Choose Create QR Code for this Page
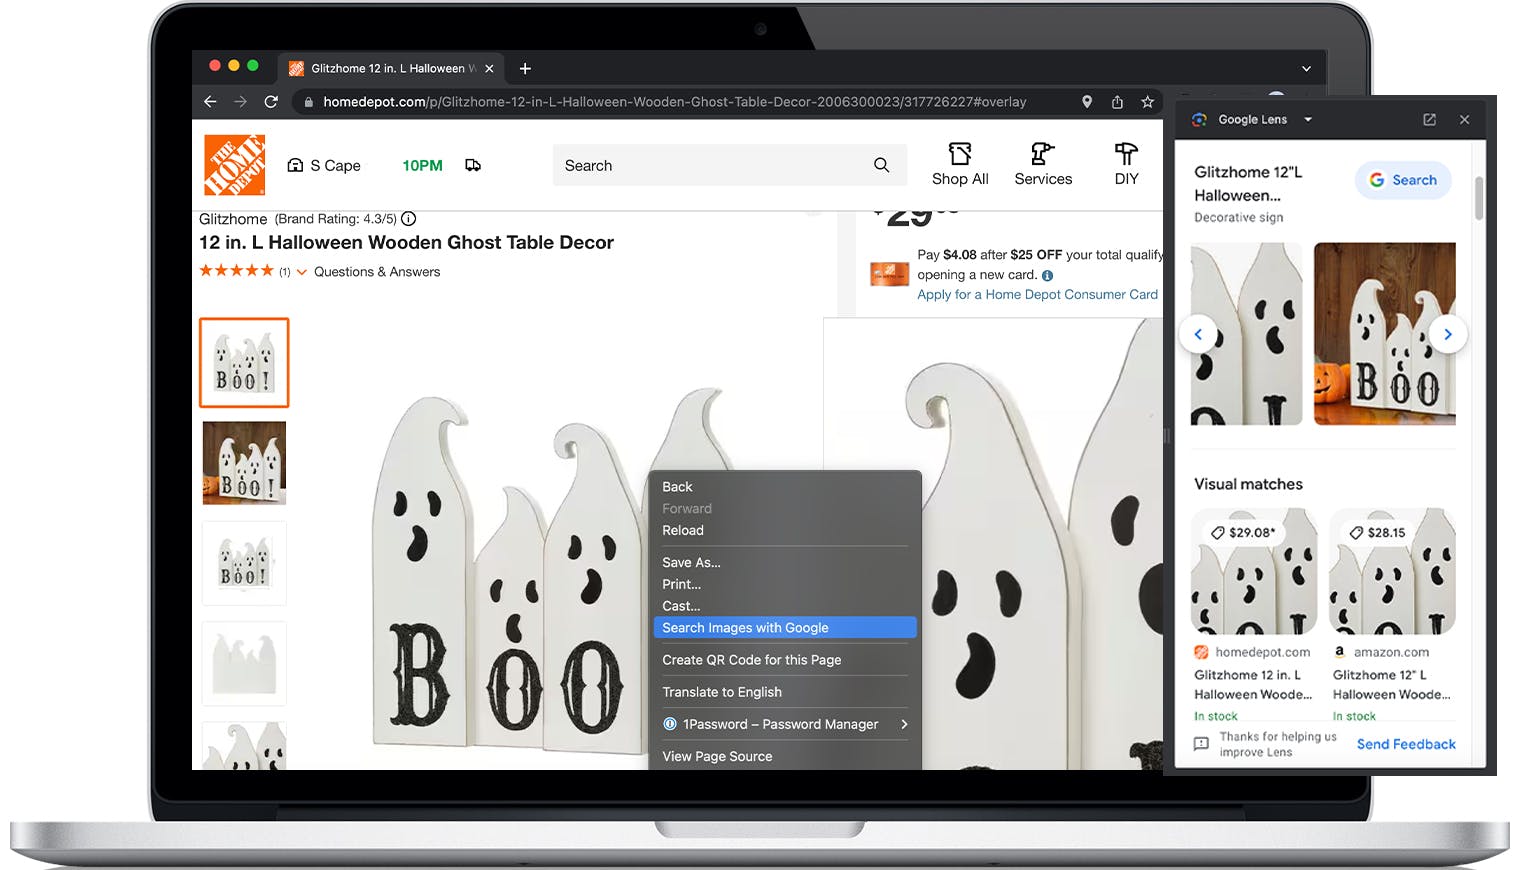This screenshot has height=870, width=1520. (751, 660)
